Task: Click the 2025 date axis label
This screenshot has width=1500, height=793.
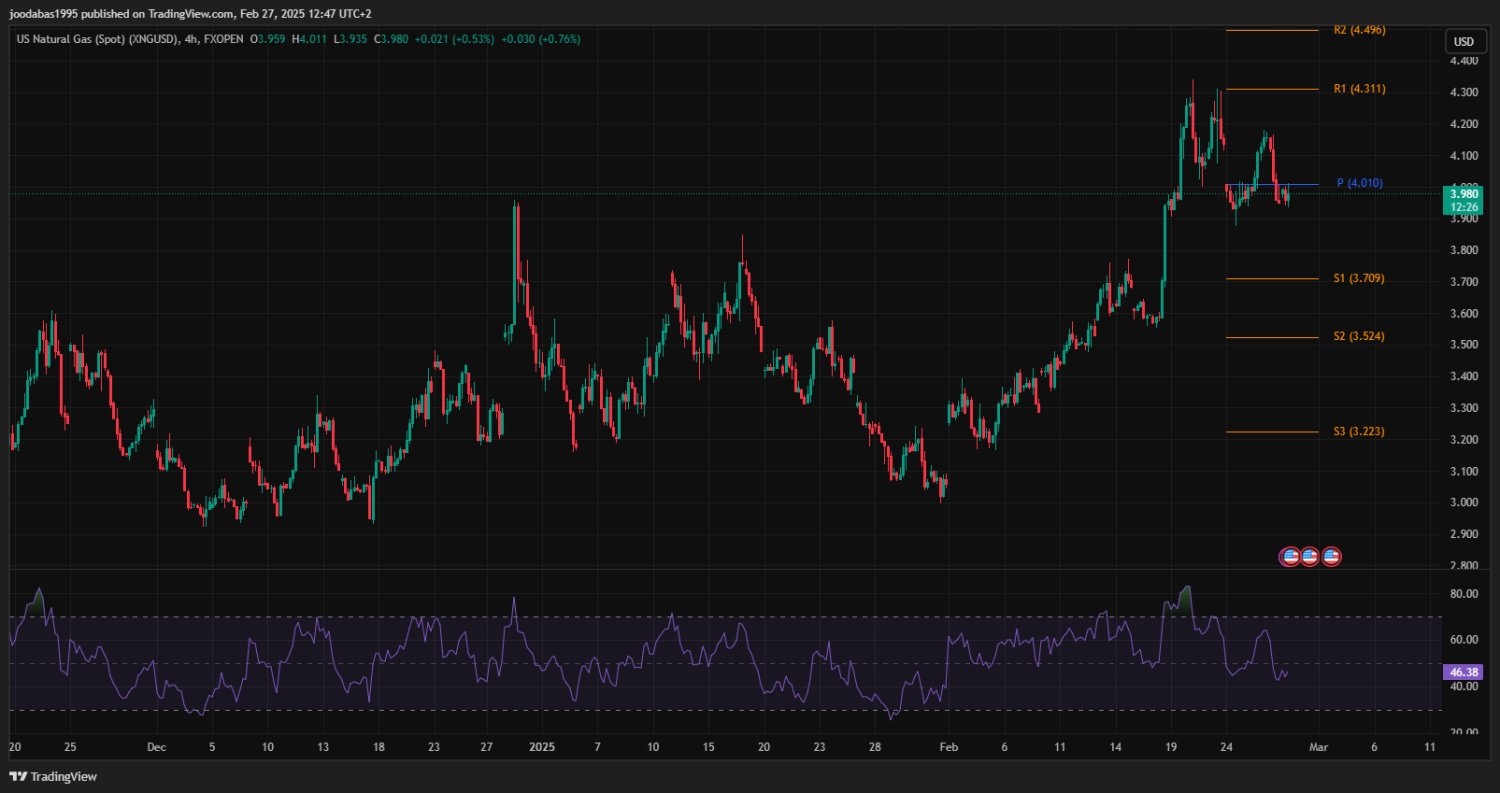Action: [x=541, y=747]
